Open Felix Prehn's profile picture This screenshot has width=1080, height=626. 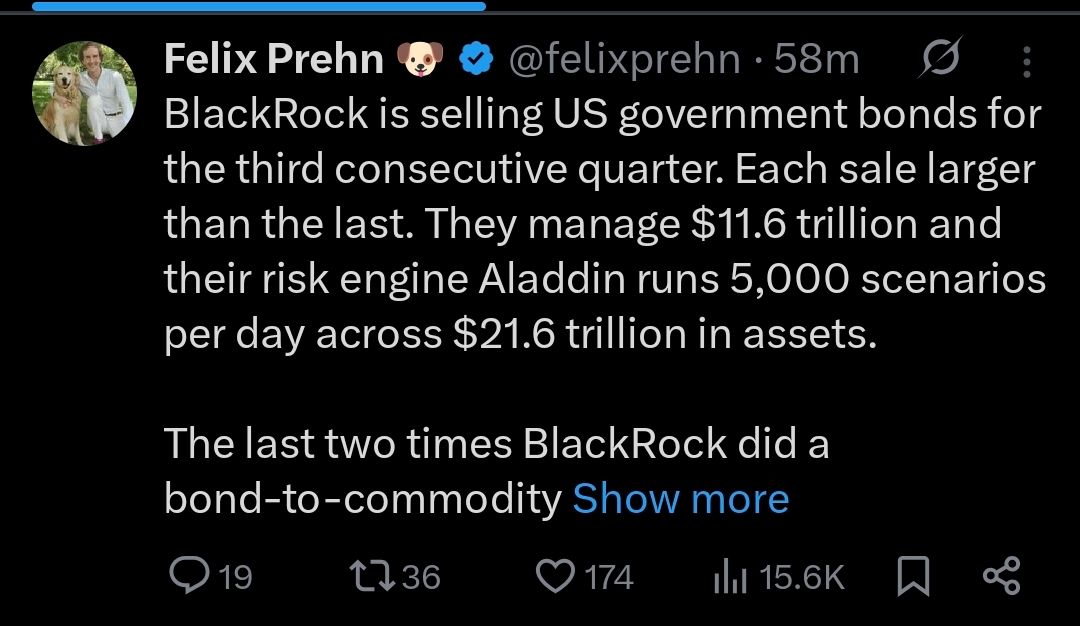84,94
